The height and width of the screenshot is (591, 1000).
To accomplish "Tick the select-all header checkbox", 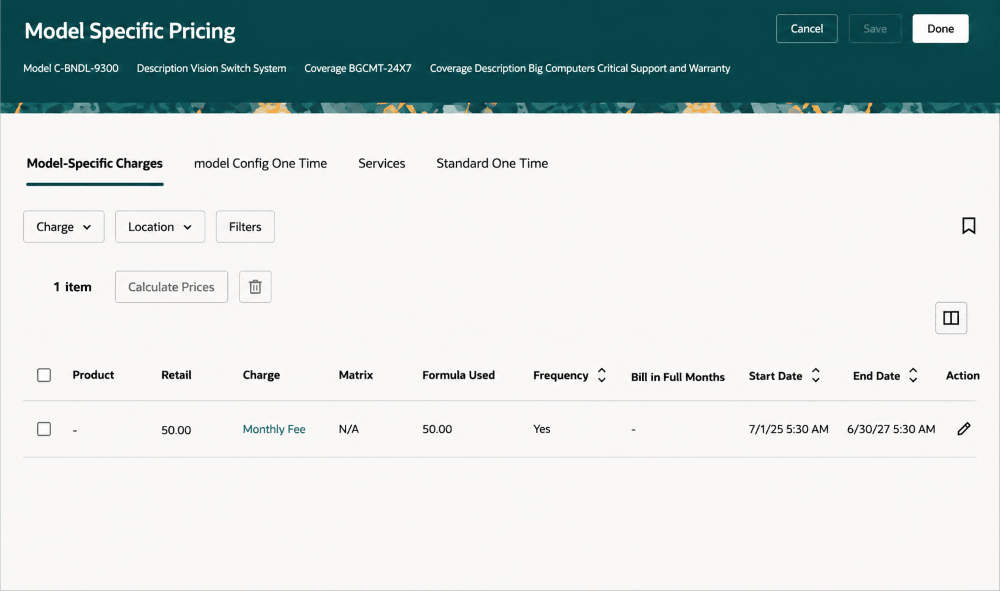I will click(44, 375).
